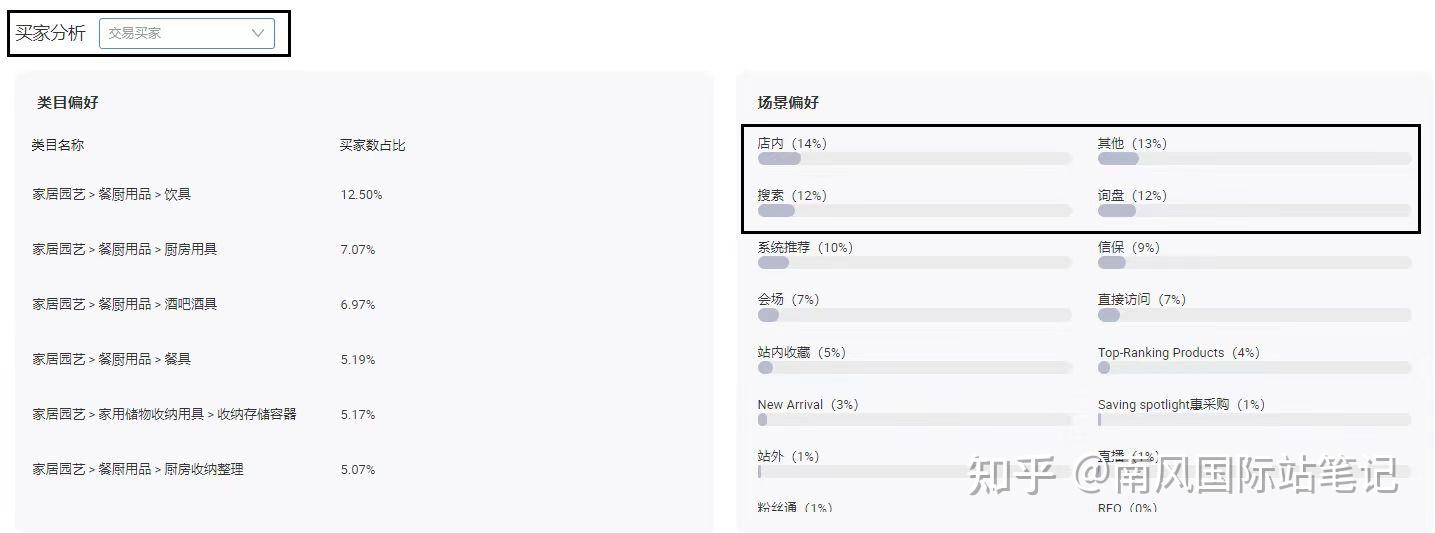Click the New Arrival (3%) label
1435x533 pixels.
tap(807, 405)
